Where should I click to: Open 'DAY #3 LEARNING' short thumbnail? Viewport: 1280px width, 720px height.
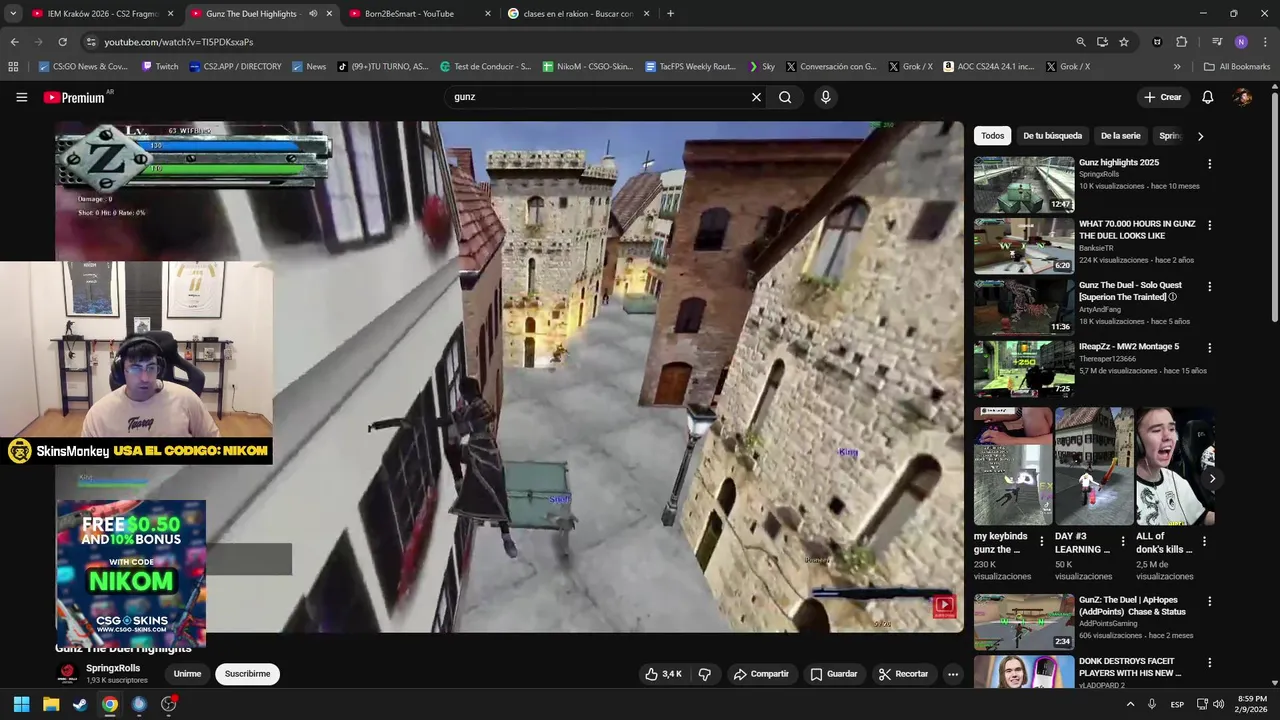coord(1094,466)
